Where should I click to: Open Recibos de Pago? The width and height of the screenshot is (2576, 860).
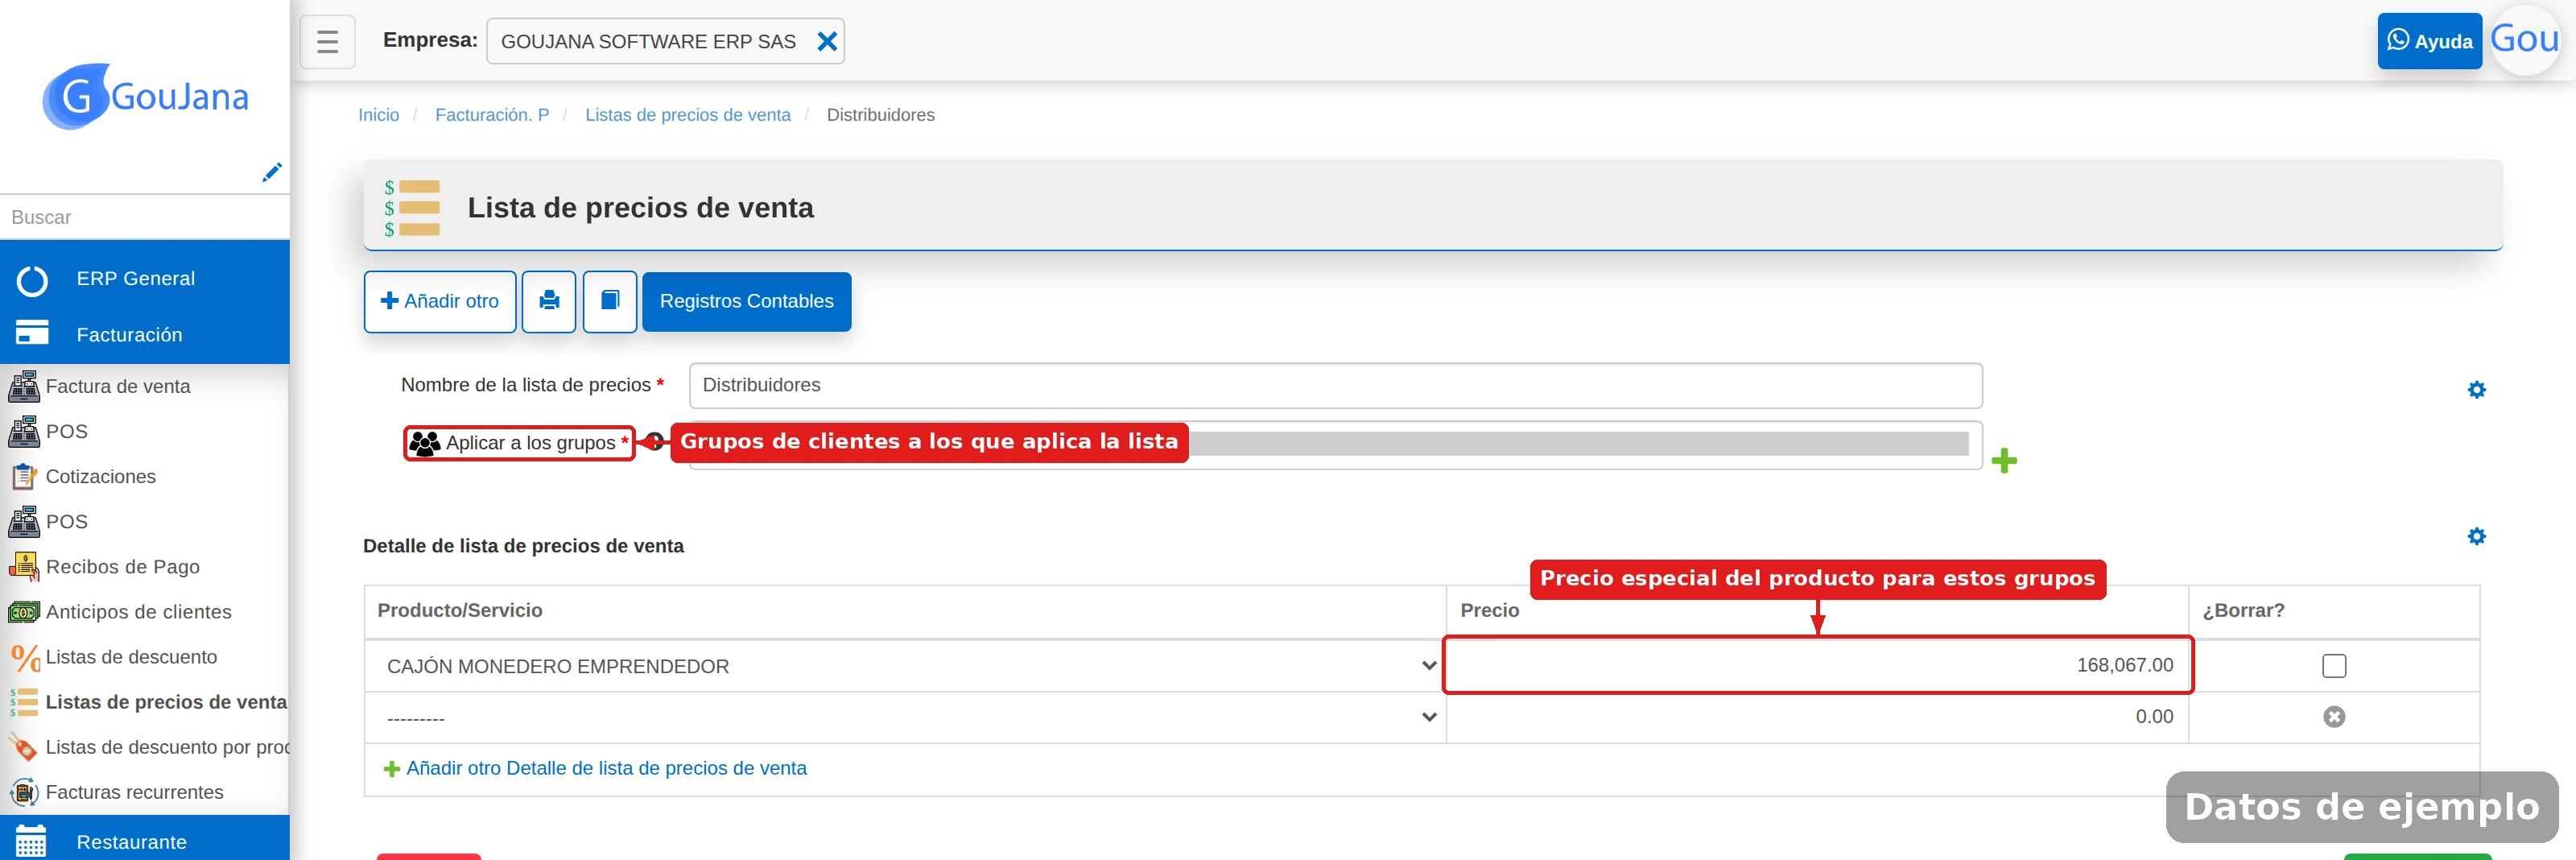click(x=123, y=566)
